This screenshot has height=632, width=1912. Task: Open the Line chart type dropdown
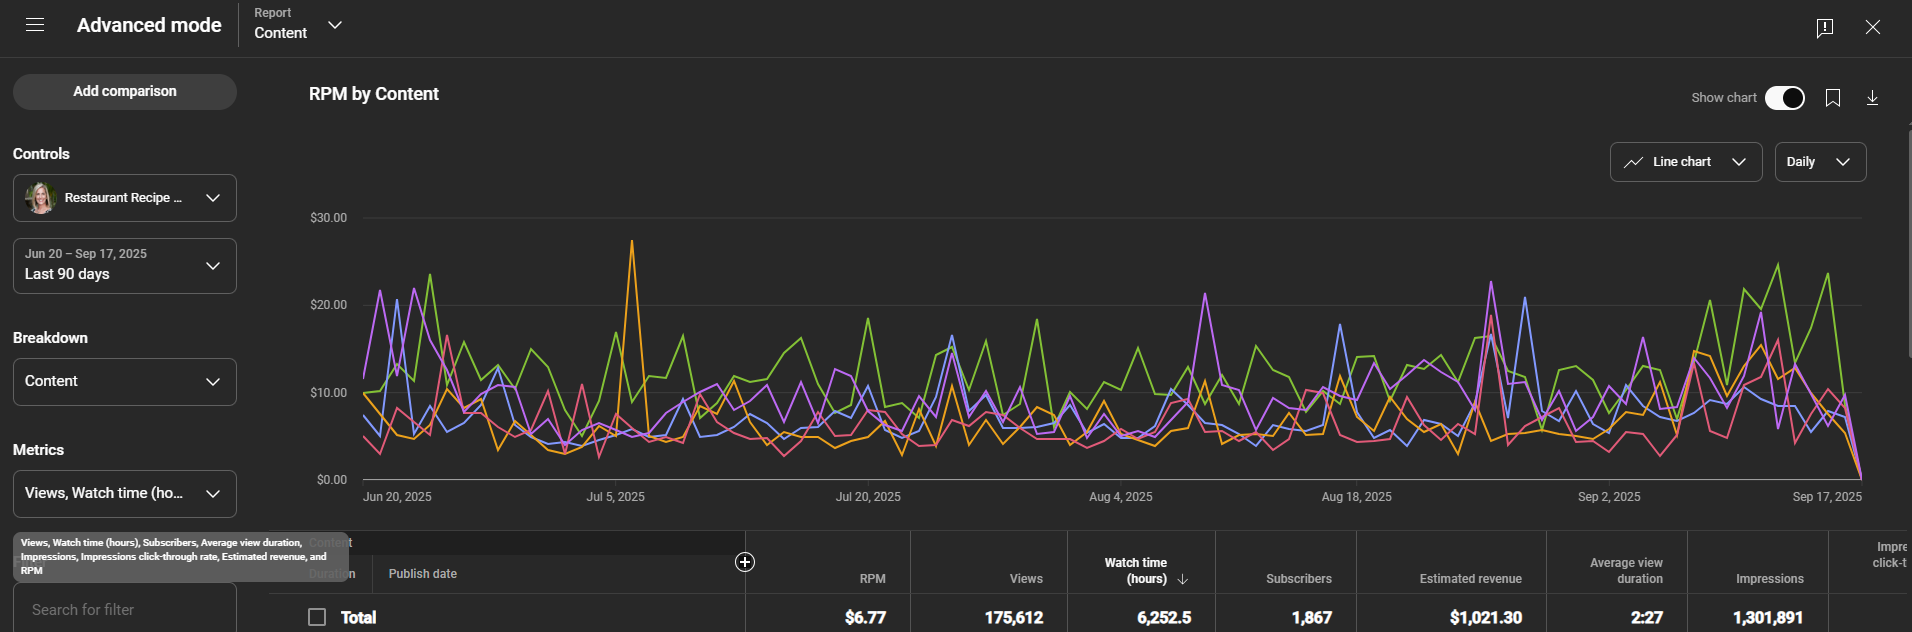pos(1686,162)
